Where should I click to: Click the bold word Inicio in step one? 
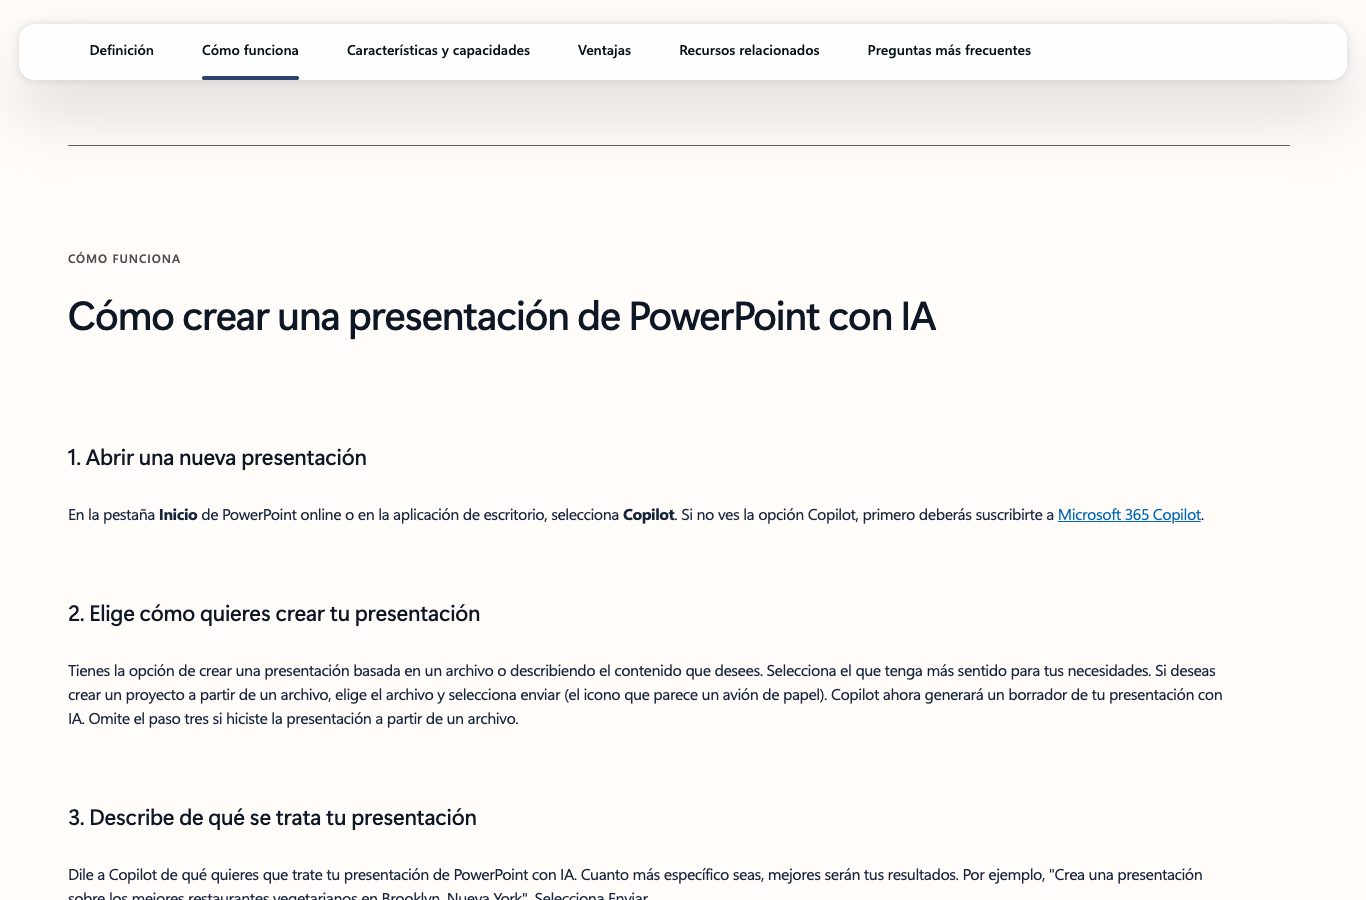[178, 515]
